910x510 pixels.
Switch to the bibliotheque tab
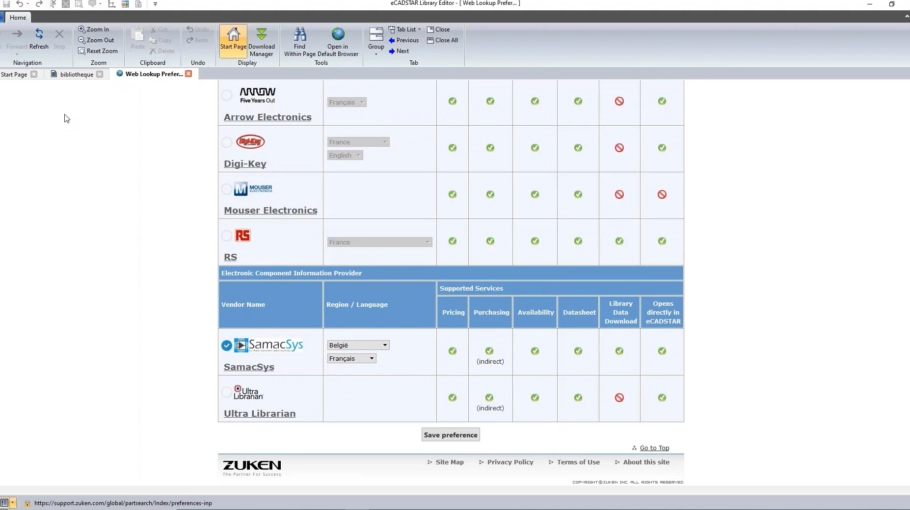(76, 74)
